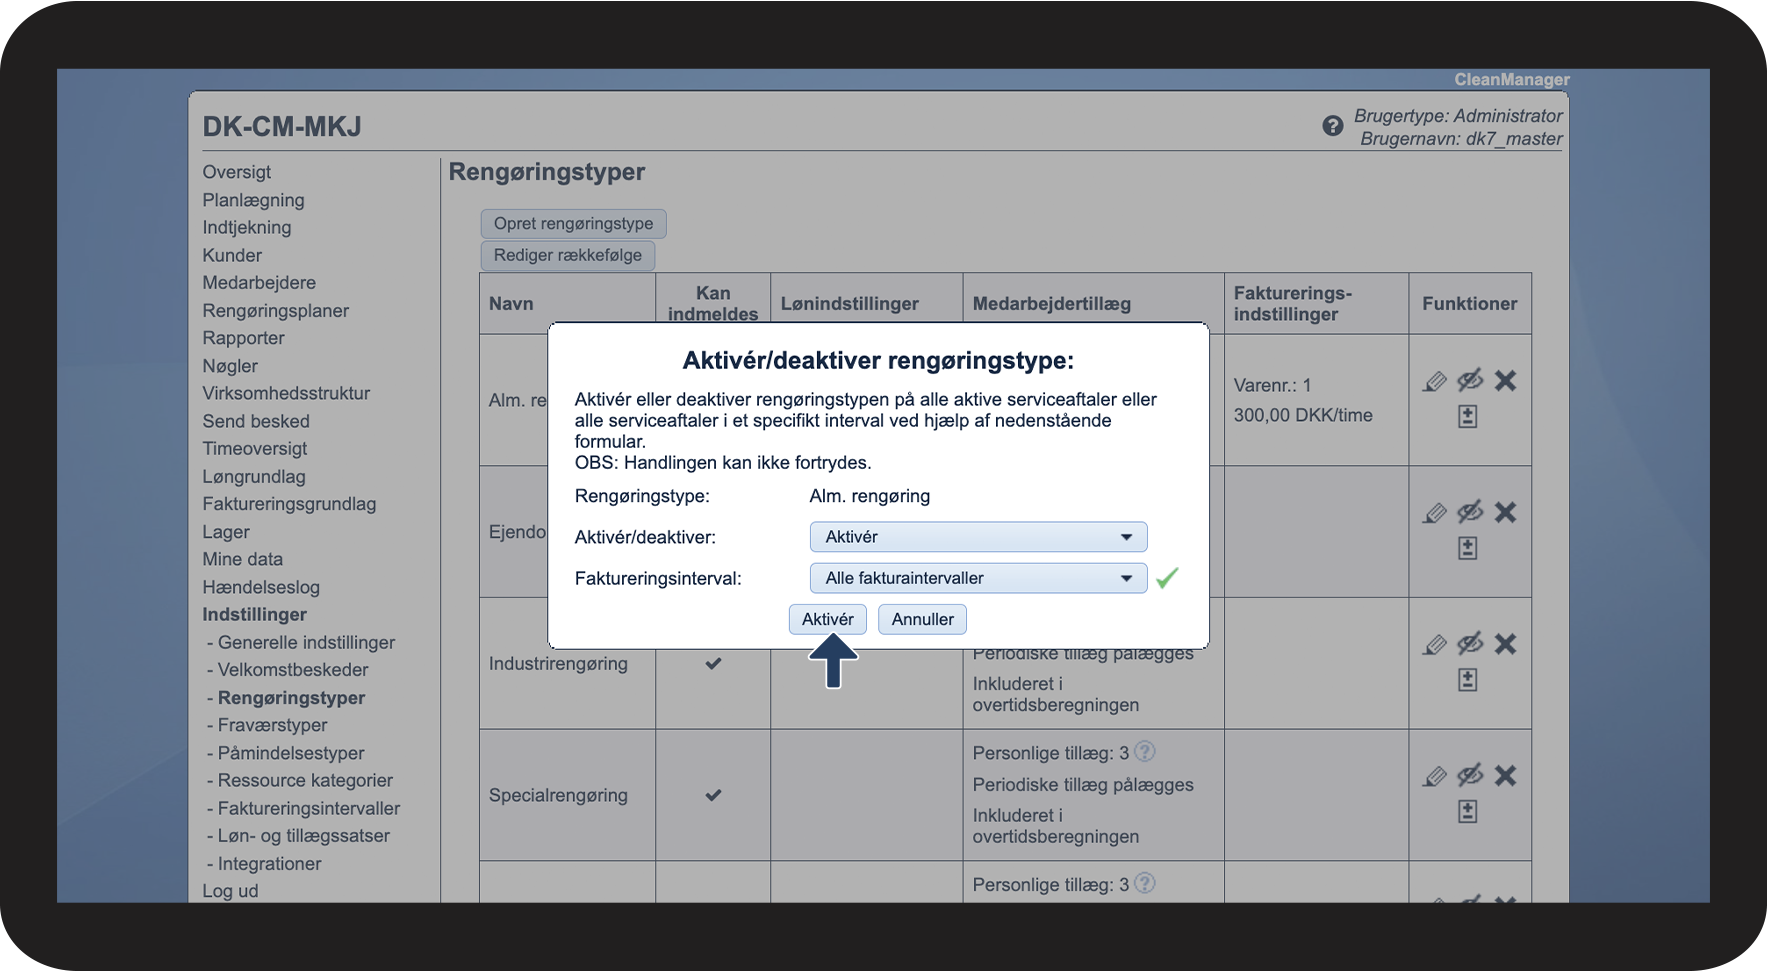This screenshot has width=1767, height=971.
Task: Open document icon in Ejendomsservice row
Action: pos(1467,548)
